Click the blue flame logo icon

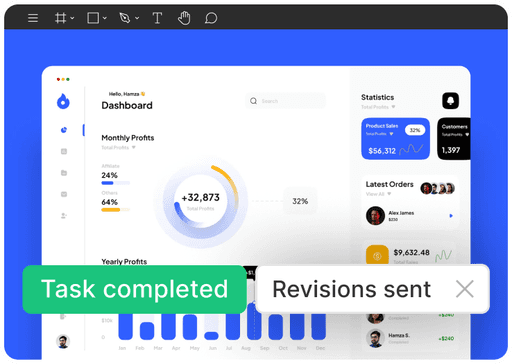tap(63, 101)
